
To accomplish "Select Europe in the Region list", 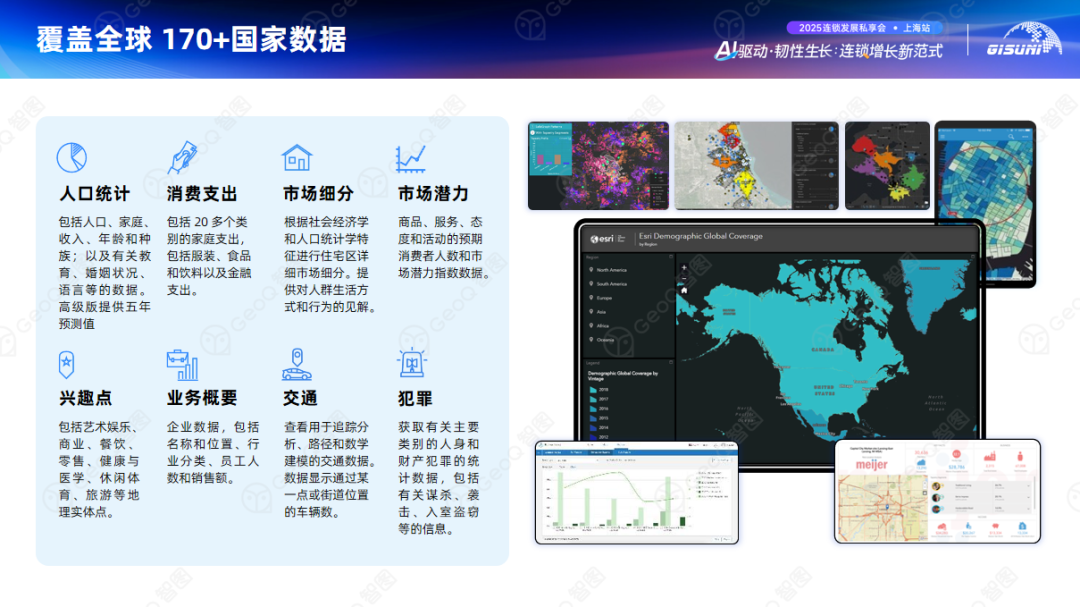I will (x=601, y=298).
